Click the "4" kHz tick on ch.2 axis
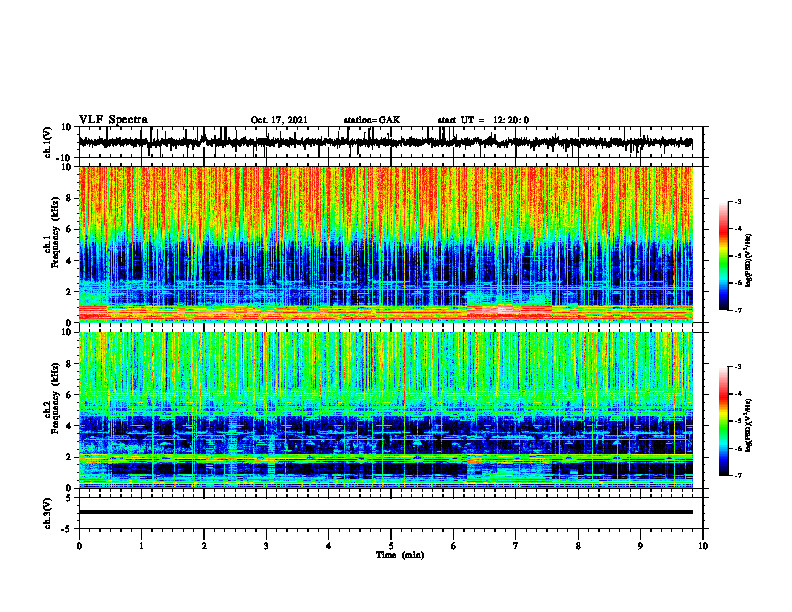Screen dimensions: 792x612 click(x=69, y=426)
